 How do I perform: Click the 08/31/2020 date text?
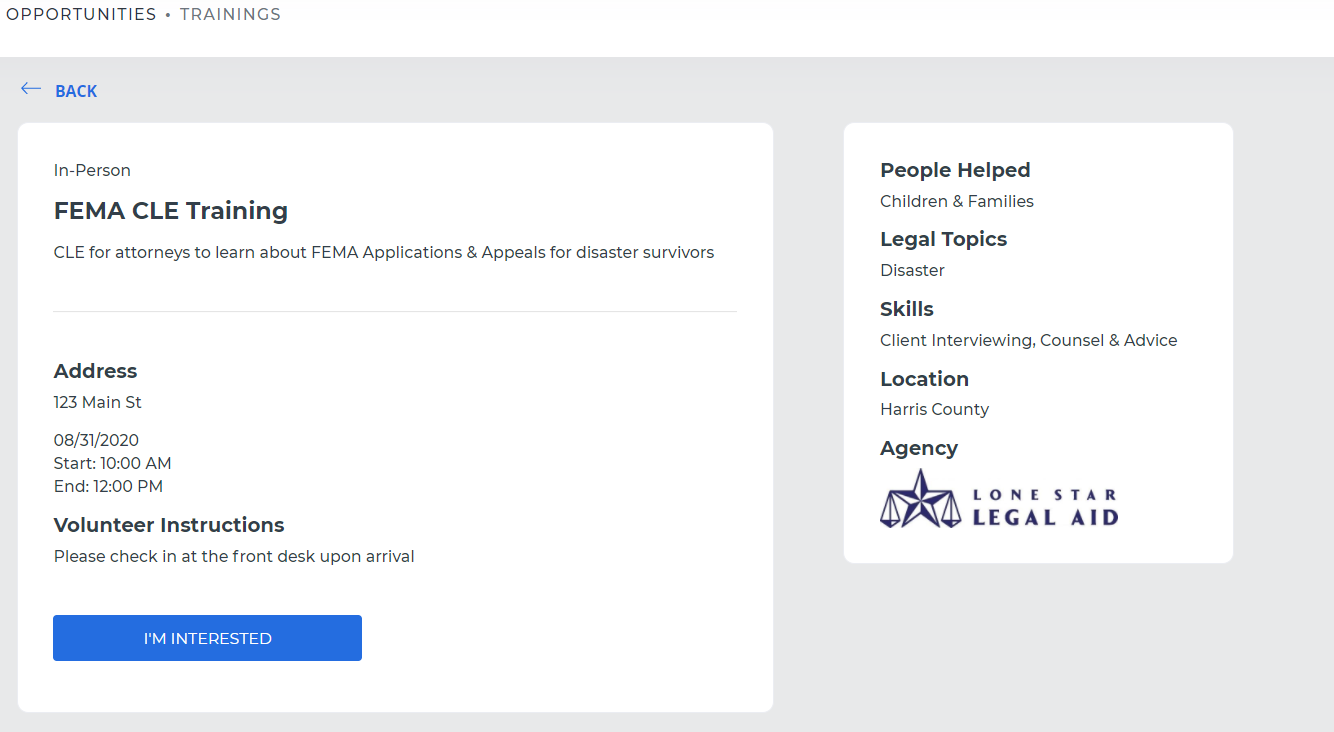[x=96, y=440]
